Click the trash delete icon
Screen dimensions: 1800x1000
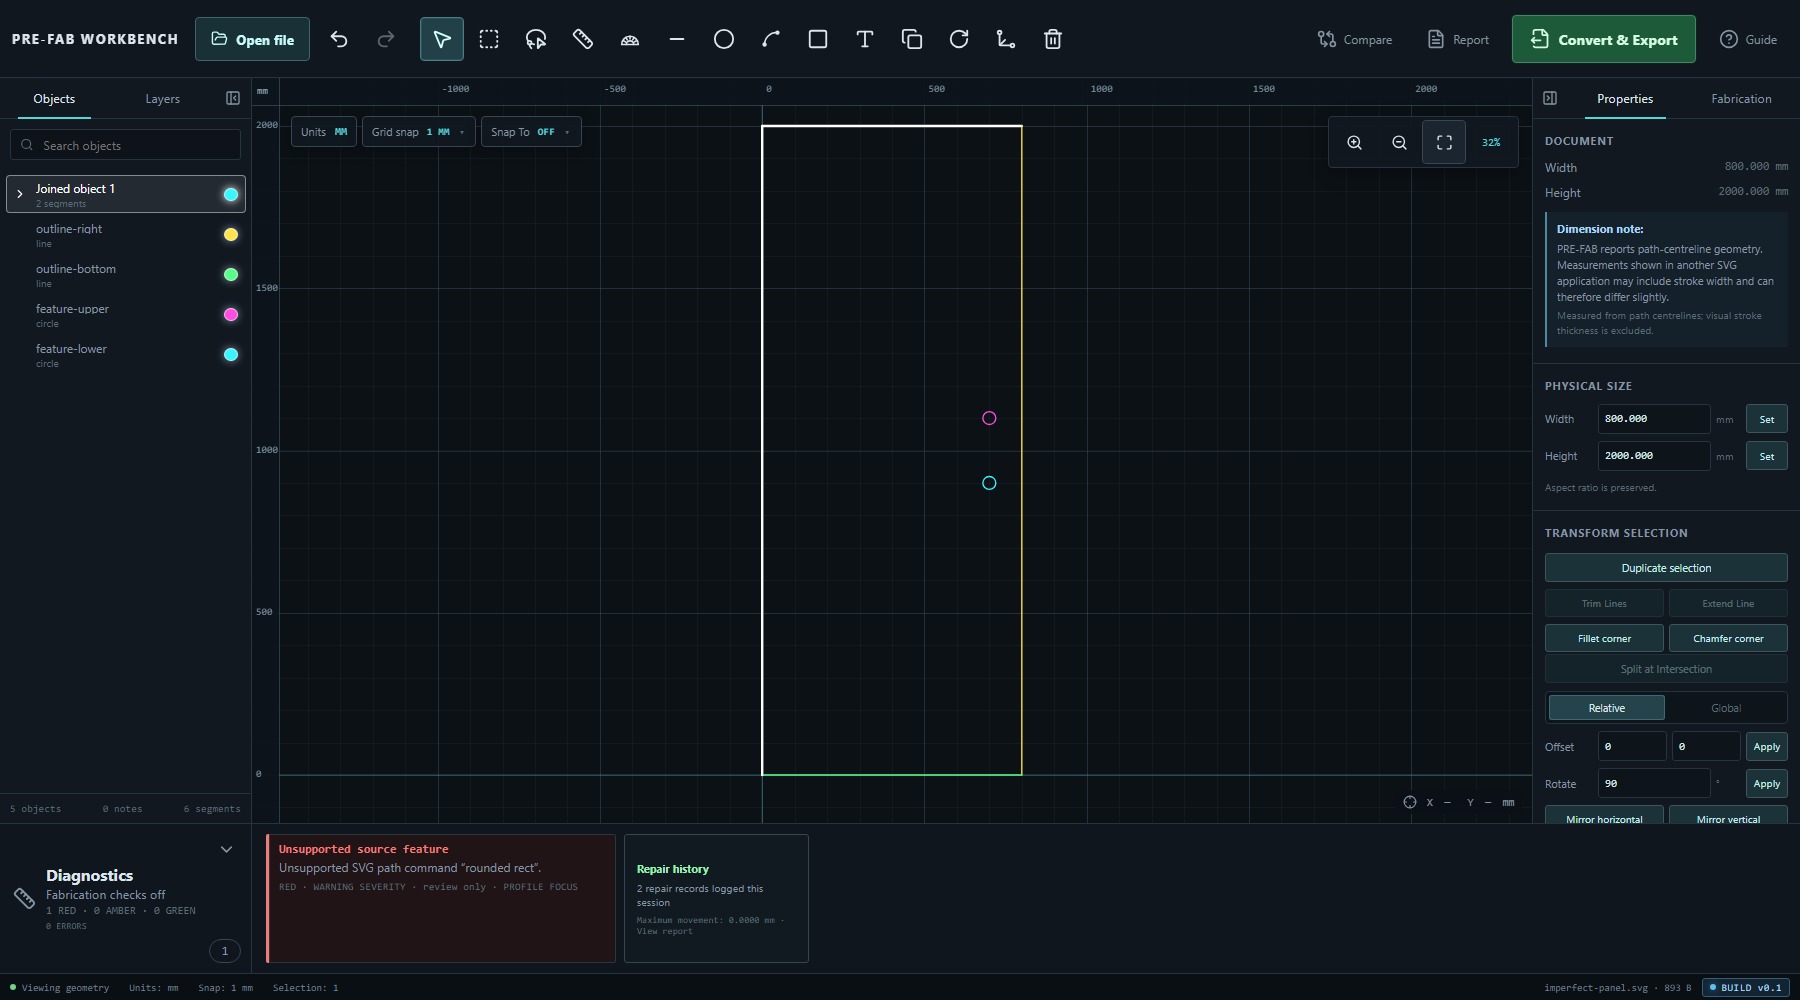[x=1053, y=39]
